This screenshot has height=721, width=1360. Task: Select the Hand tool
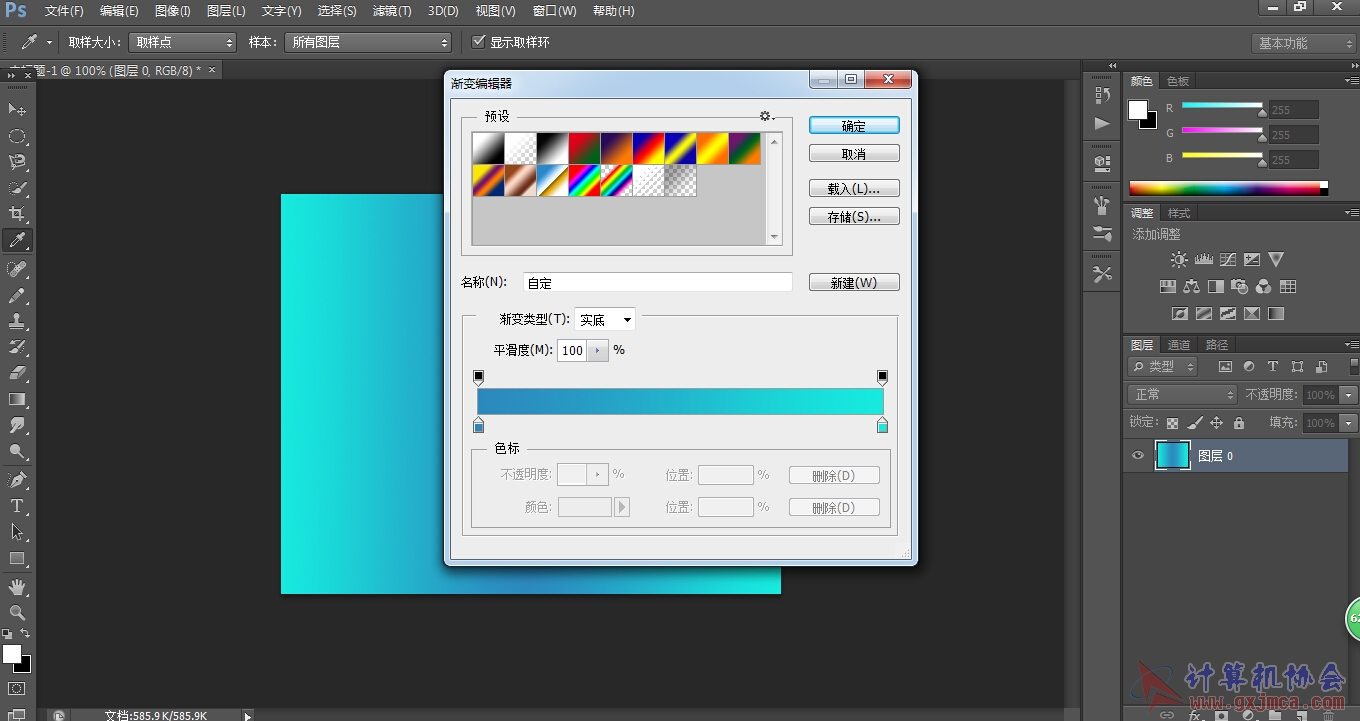pyautogui.click(x=17, y=587)
